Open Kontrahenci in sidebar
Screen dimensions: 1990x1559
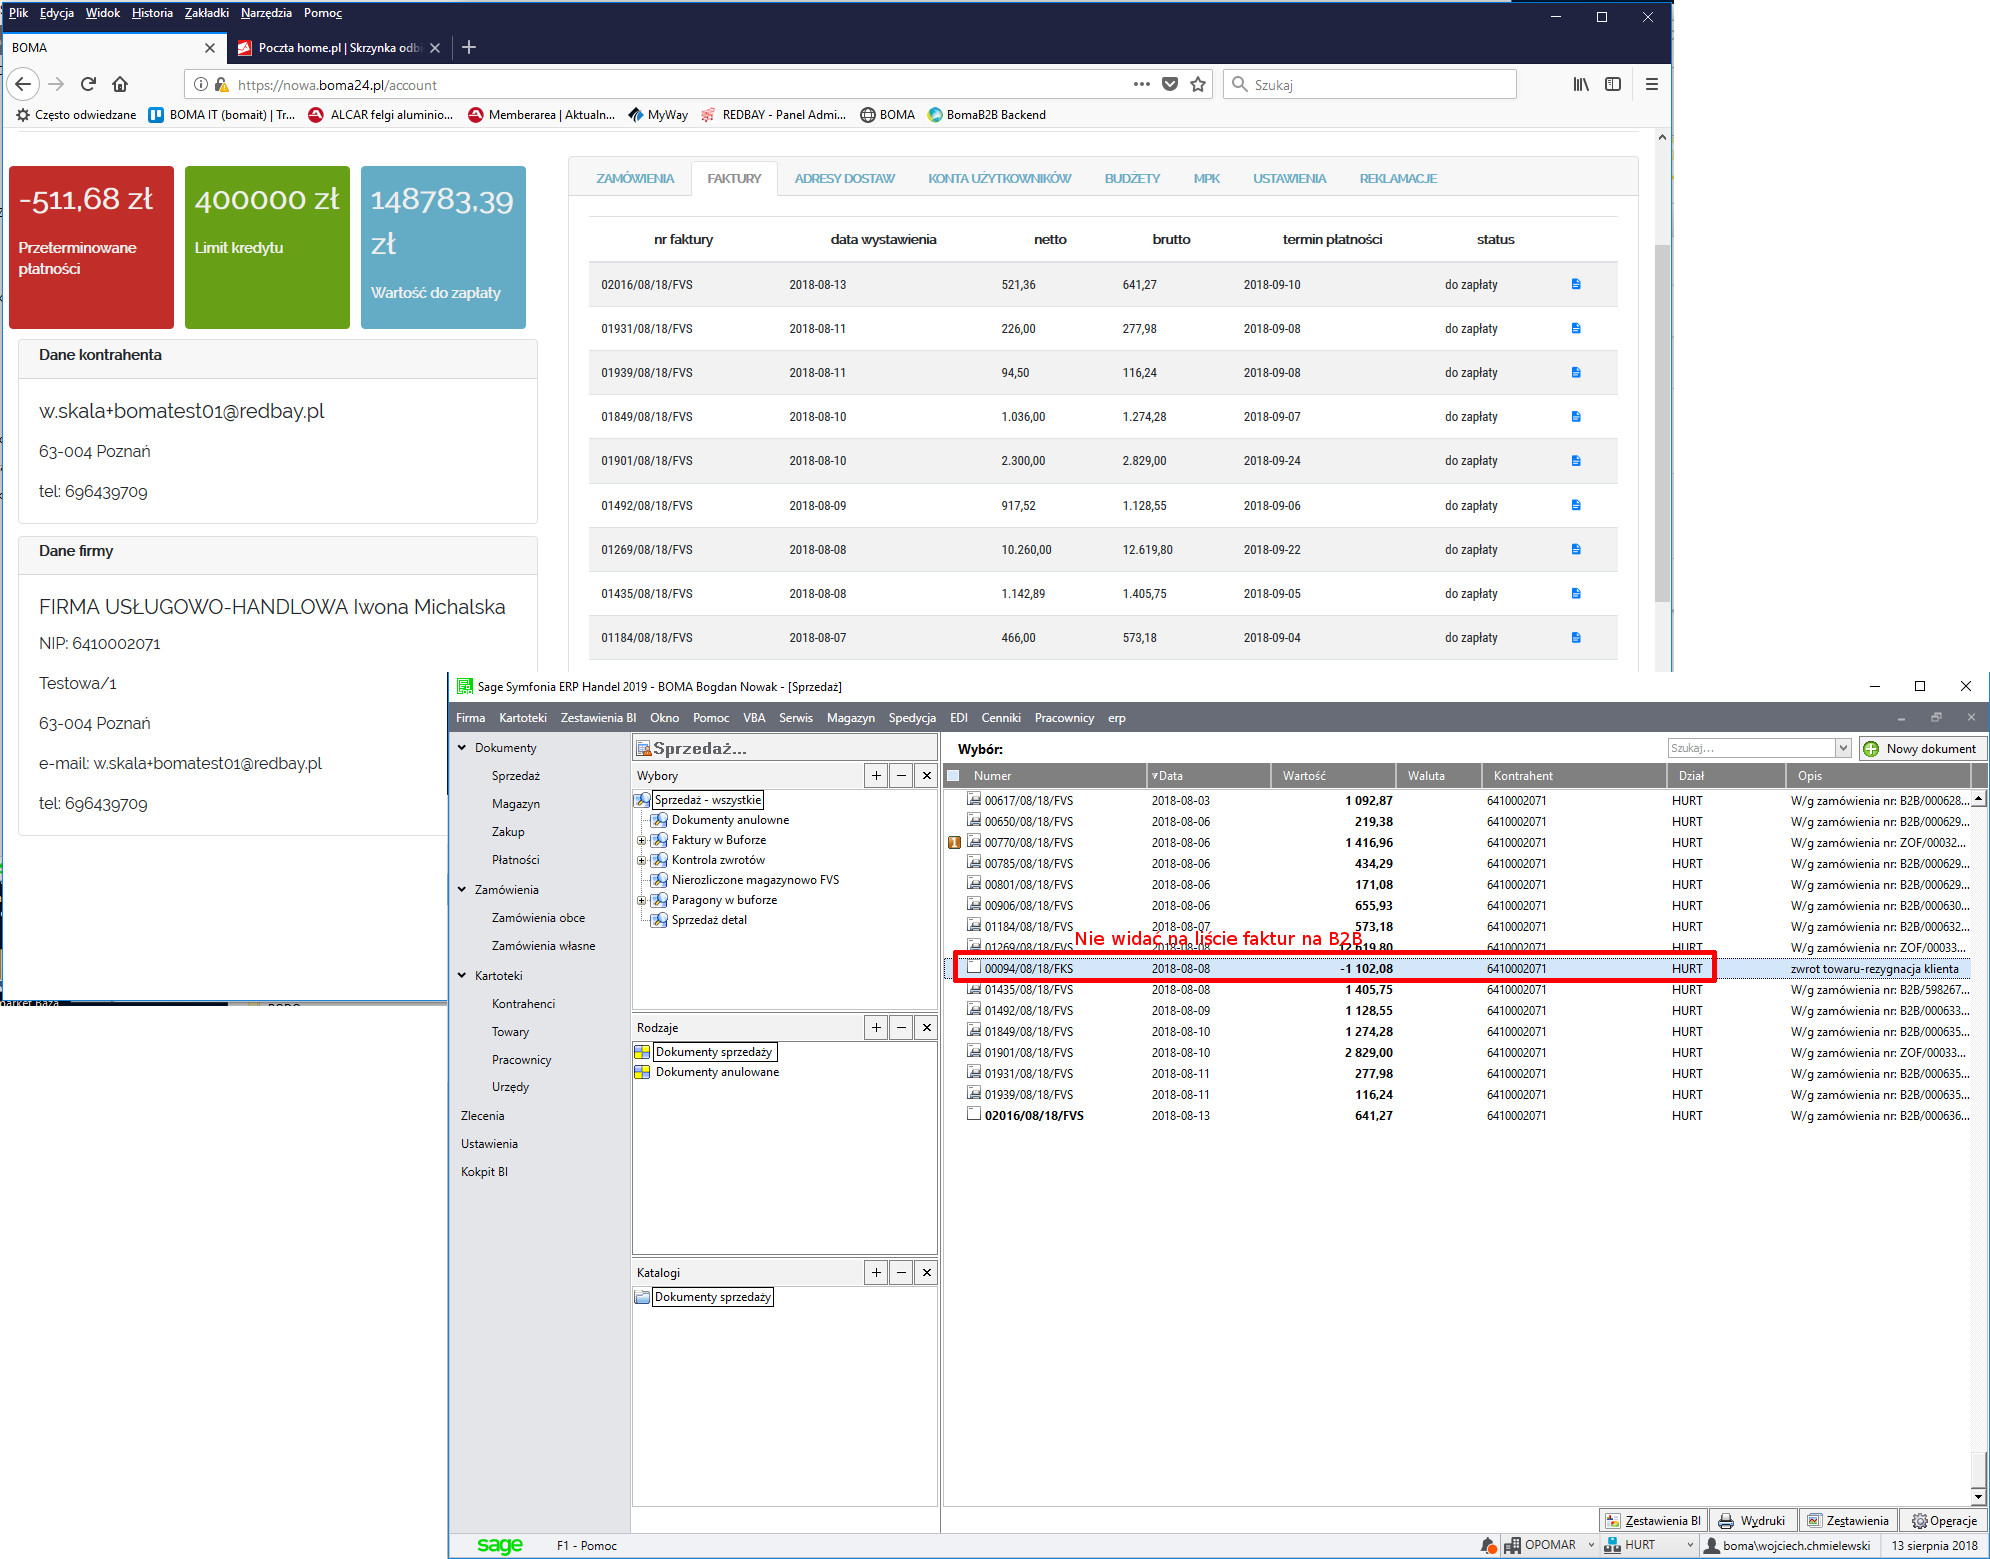523,1003
